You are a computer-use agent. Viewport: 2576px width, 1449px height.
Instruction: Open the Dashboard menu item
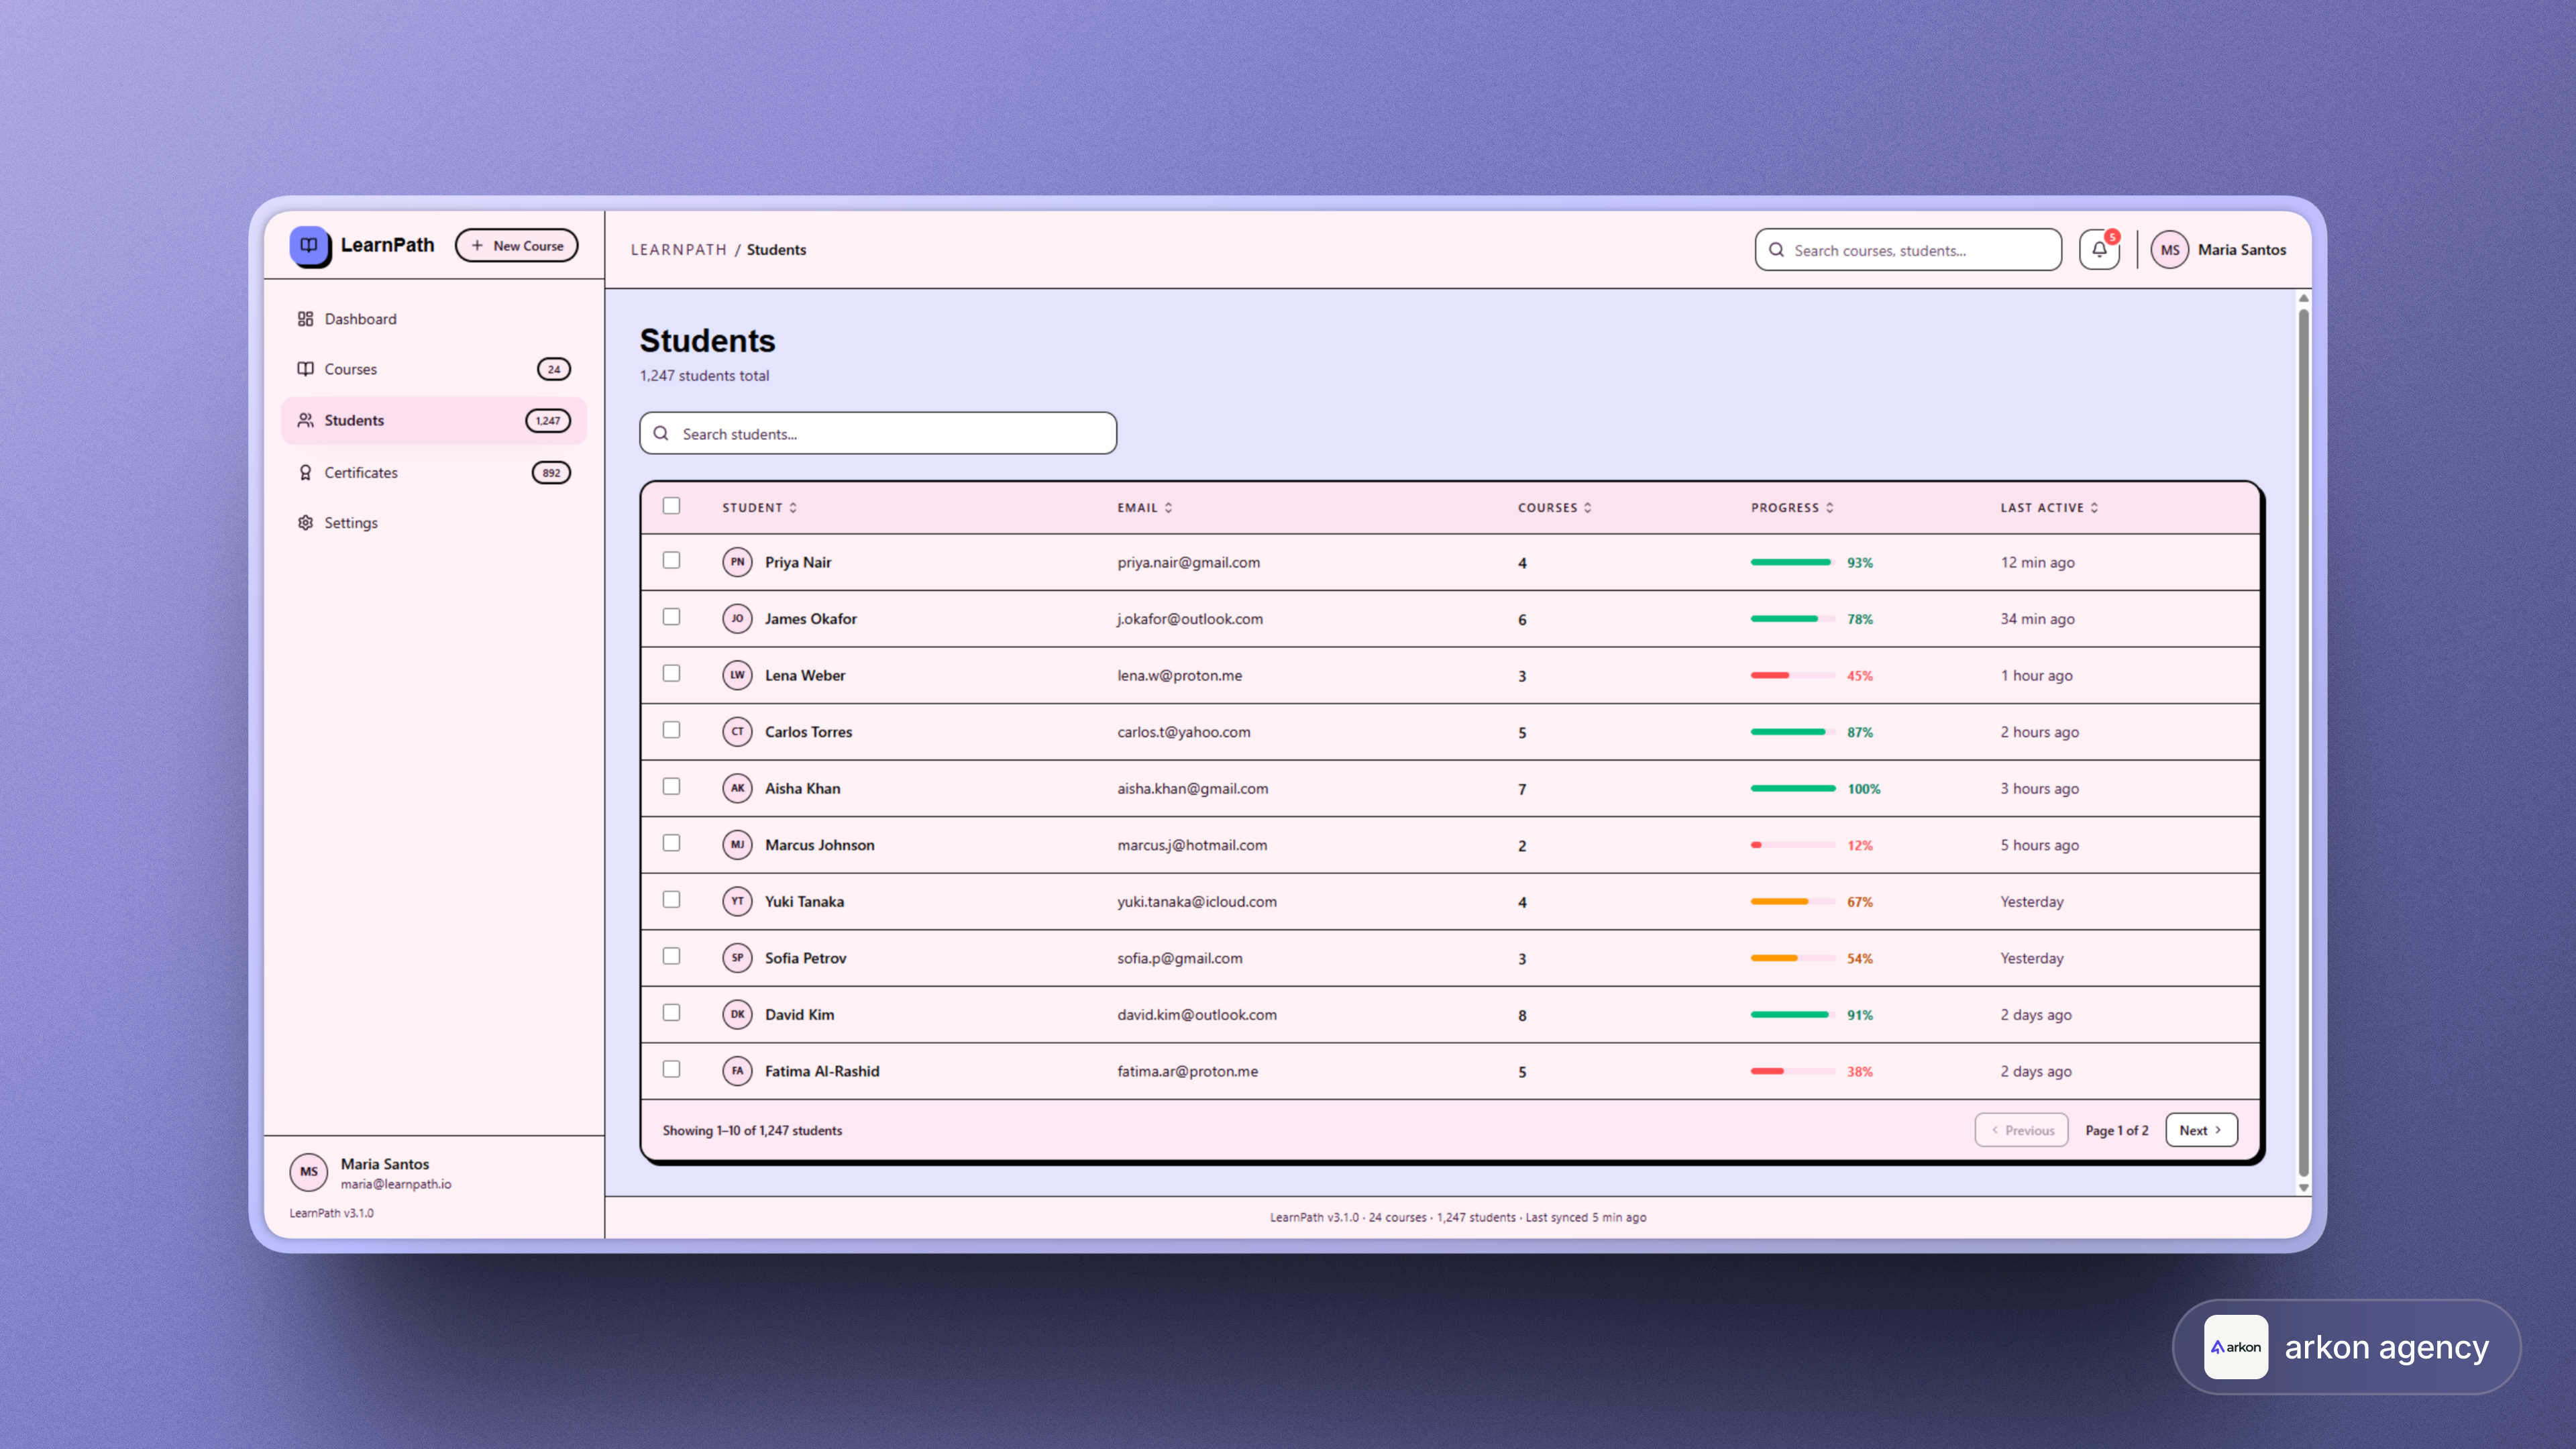point(433,319)
